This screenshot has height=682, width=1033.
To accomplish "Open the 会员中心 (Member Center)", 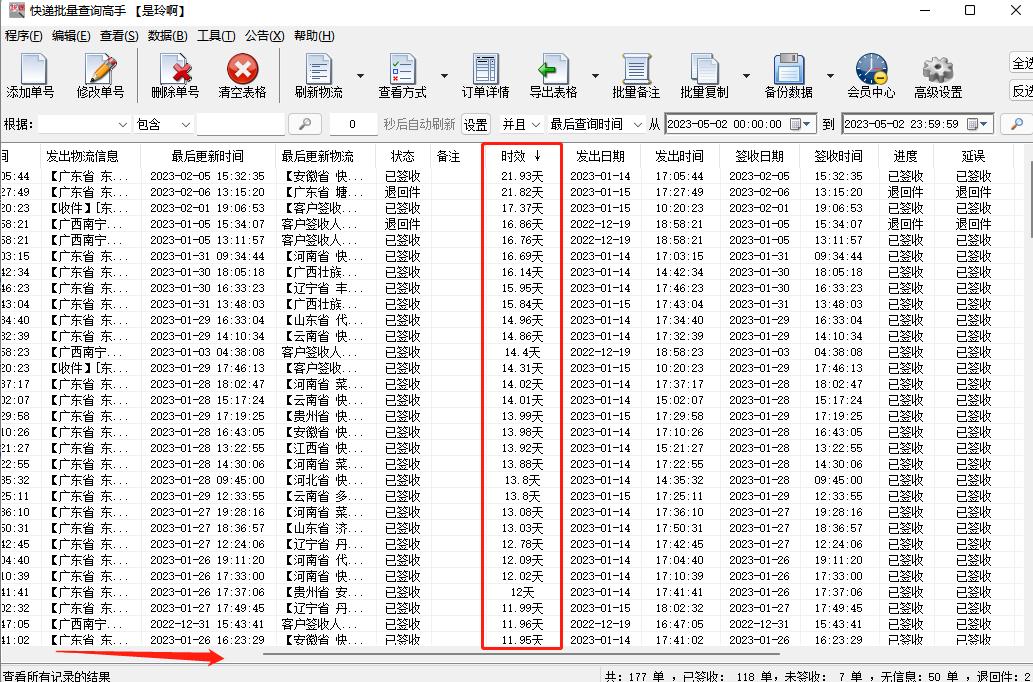I will click(x=871, y=75).
